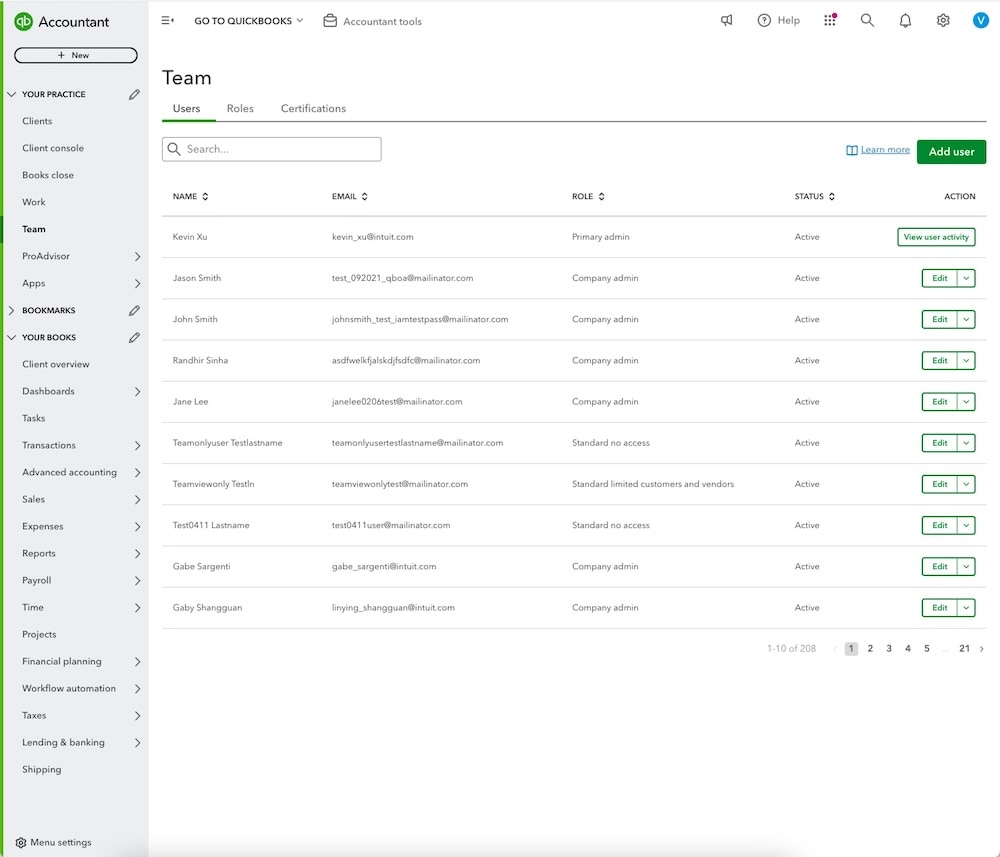
Task: Open the announcements megaphone icon
Action: click(x=726, y=20)
